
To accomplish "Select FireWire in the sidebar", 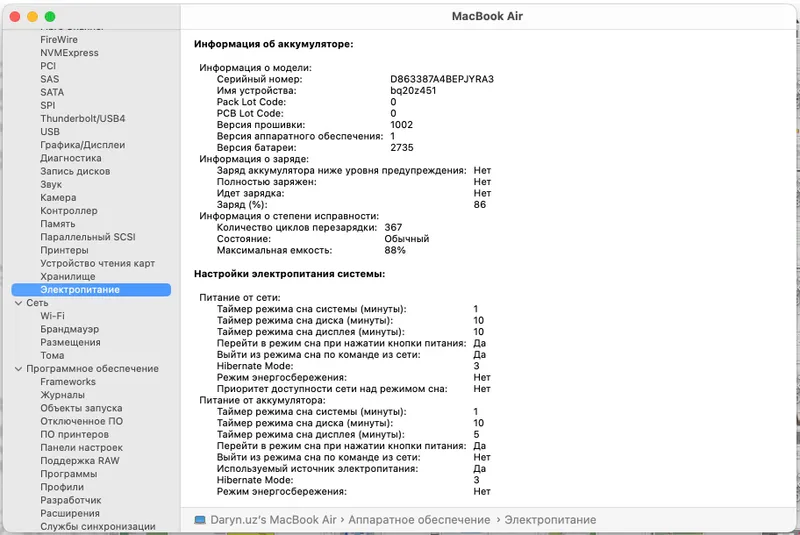I will tap(59, 40).
